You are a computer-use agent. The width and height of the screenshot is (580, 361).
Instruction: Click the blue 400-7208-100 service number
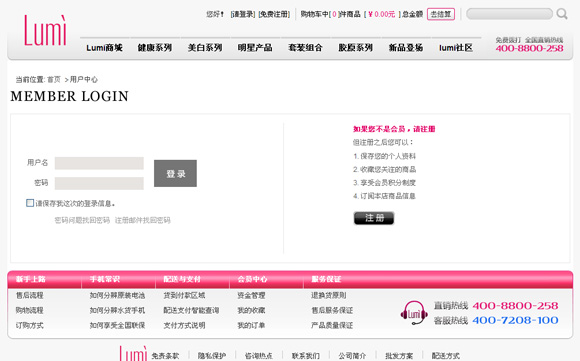tap(515, 320)
